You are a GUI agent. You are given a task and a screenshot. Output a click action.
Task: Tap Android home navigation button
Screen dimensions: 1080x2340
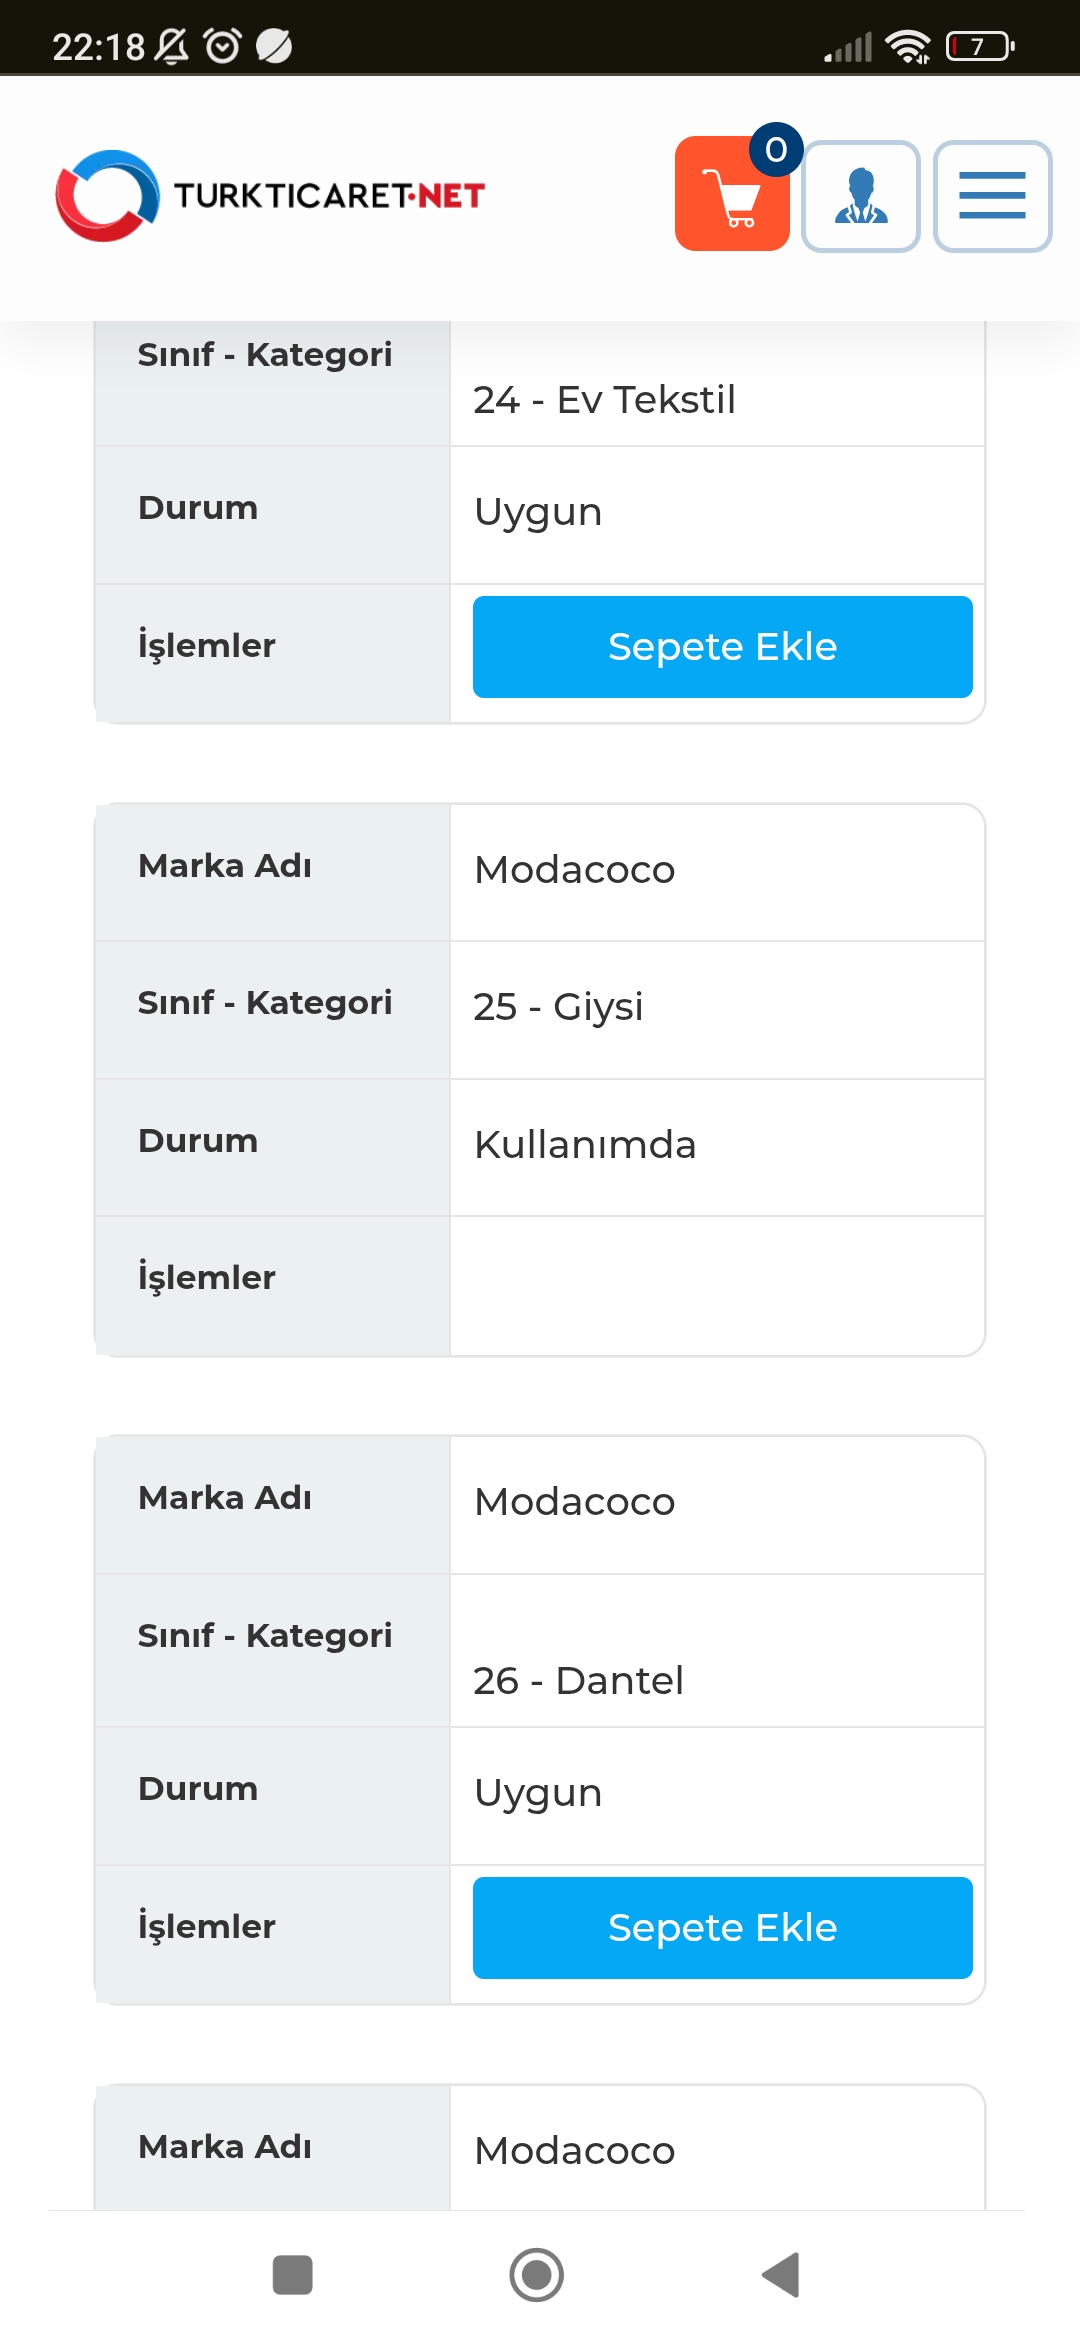point(537,2275)
